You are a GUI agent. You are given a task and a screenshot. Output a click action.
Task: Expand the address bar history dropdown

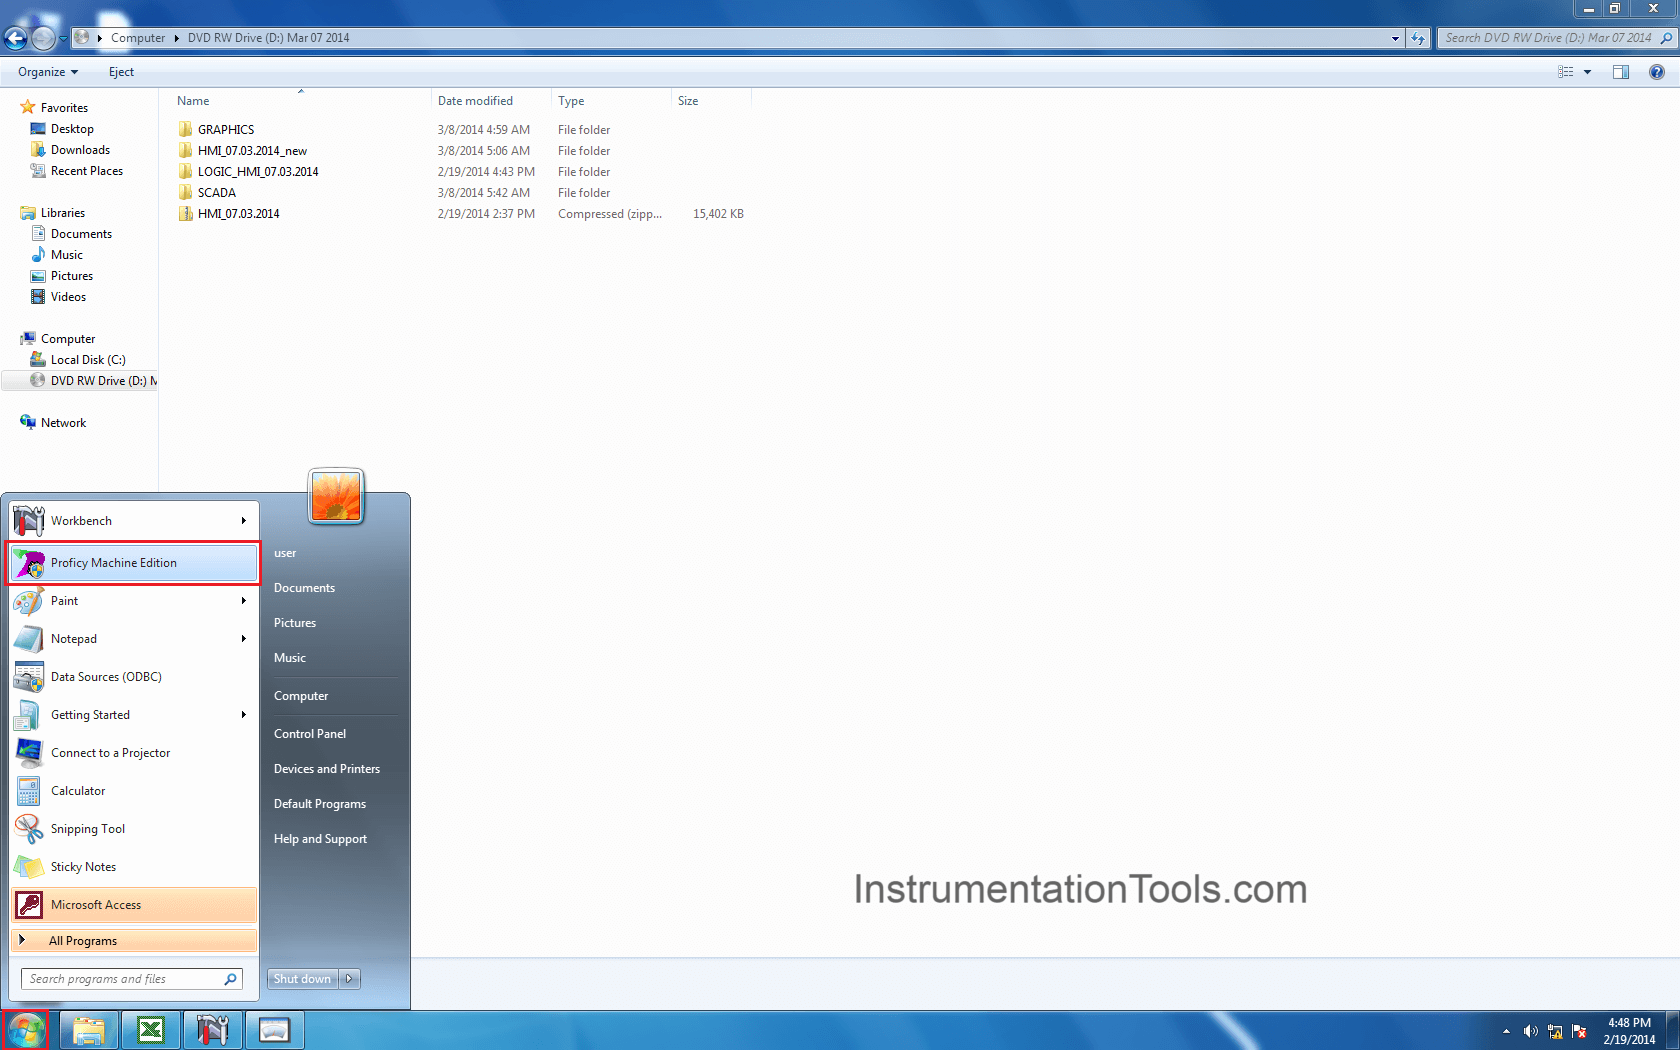1396,38
